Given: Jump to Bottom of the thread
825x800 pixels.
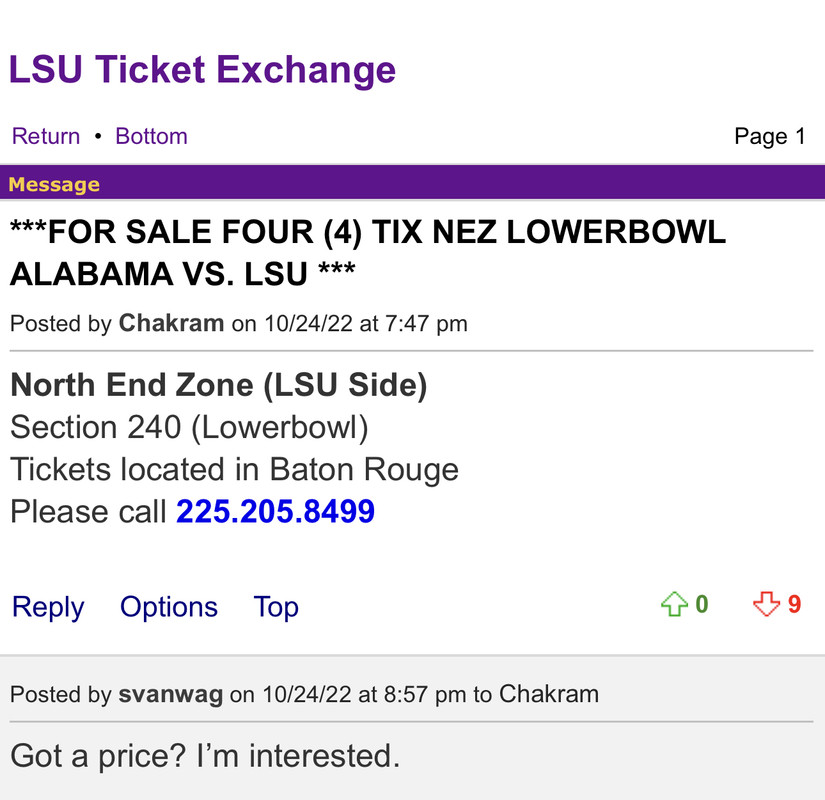Looking at the screenshot, I should (x=151, y=136).
